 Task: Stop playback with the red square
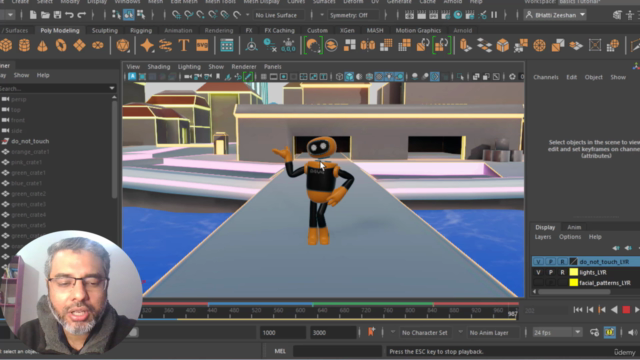point(626,310)
